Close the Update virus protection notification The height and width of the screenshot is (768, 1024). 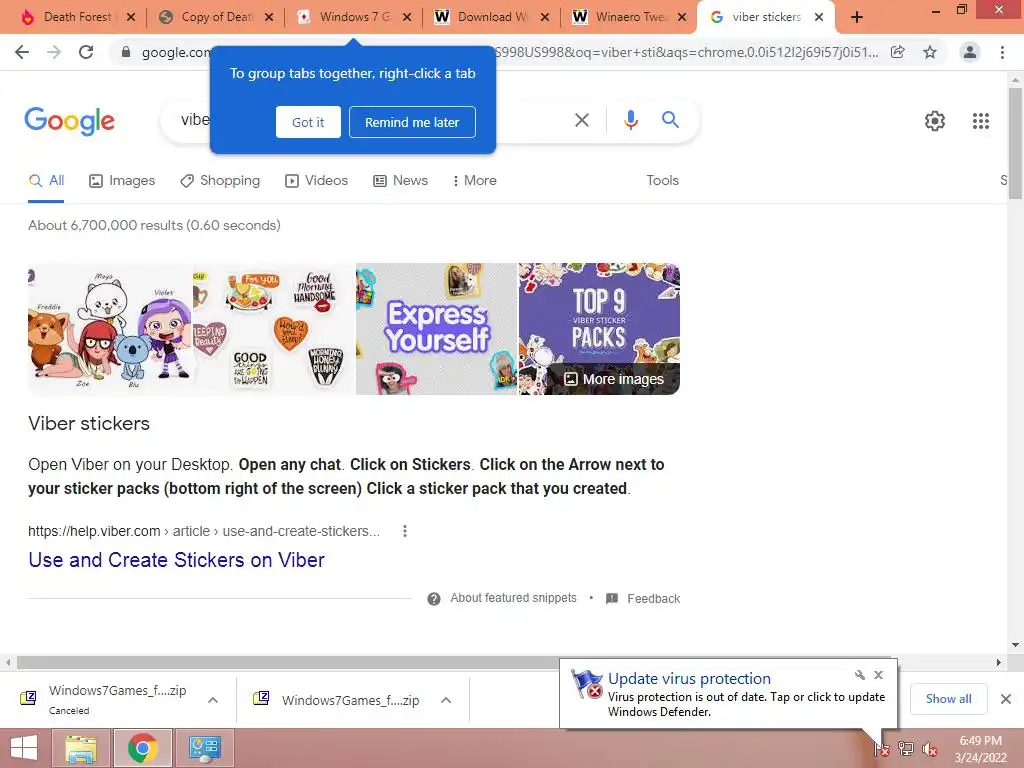click(x=878, y=675)
